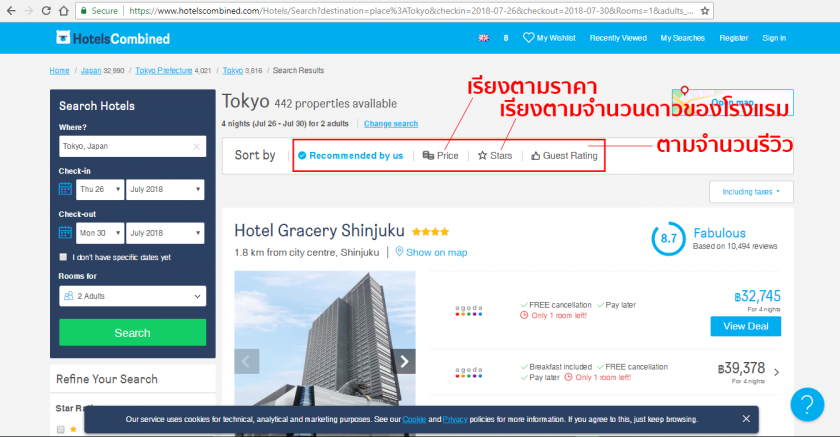The height and width of the screenshot is (437, 840).
Task: Click the Change search link
Action: pyautogui.click(x=391, y=124)
